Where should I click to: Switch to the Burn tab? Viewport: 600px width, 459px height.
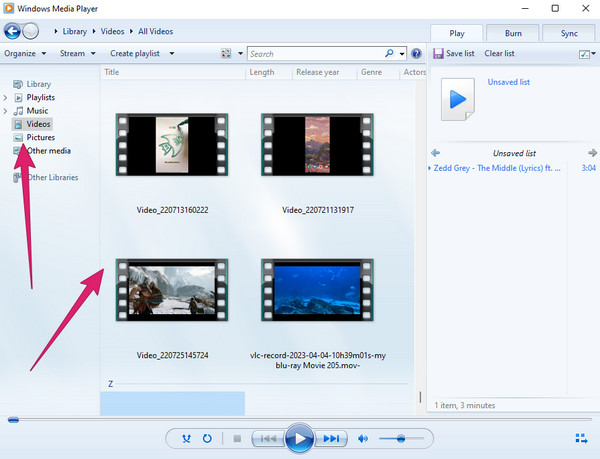513,33
